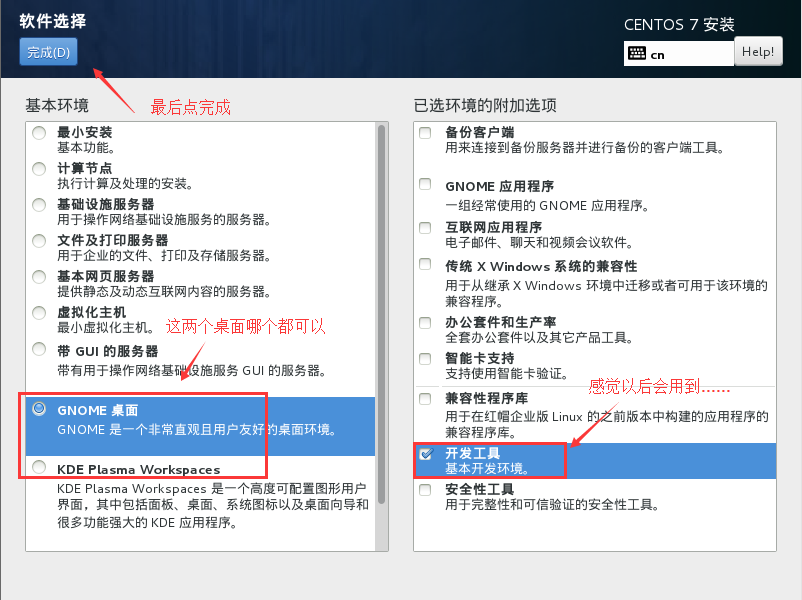Viewport: 802px width, 600px height.
Task: Choose the 虚拟化主机 radio option
Action: (39, 313)
